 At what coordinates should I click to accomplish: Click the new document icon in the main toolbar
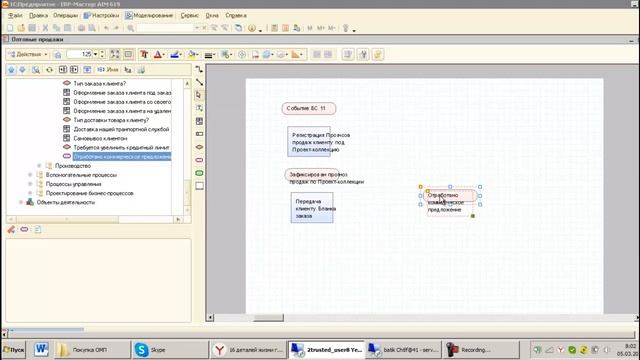(10, 28)
